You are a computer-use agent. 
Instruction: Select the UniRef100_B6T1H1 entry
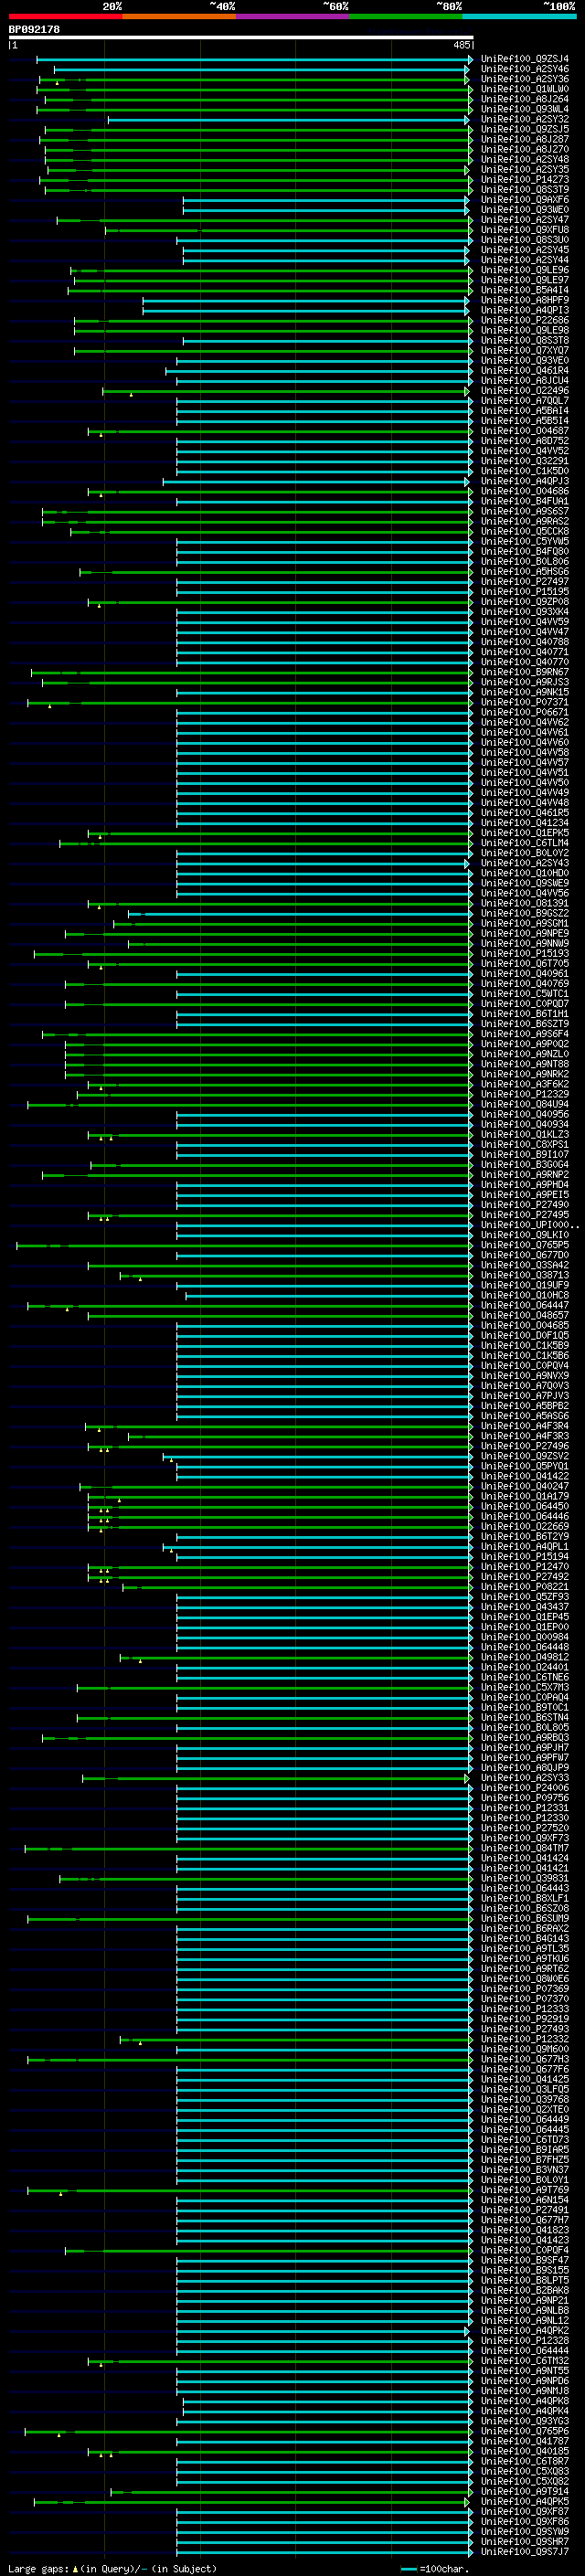[x=525, y=1014]
